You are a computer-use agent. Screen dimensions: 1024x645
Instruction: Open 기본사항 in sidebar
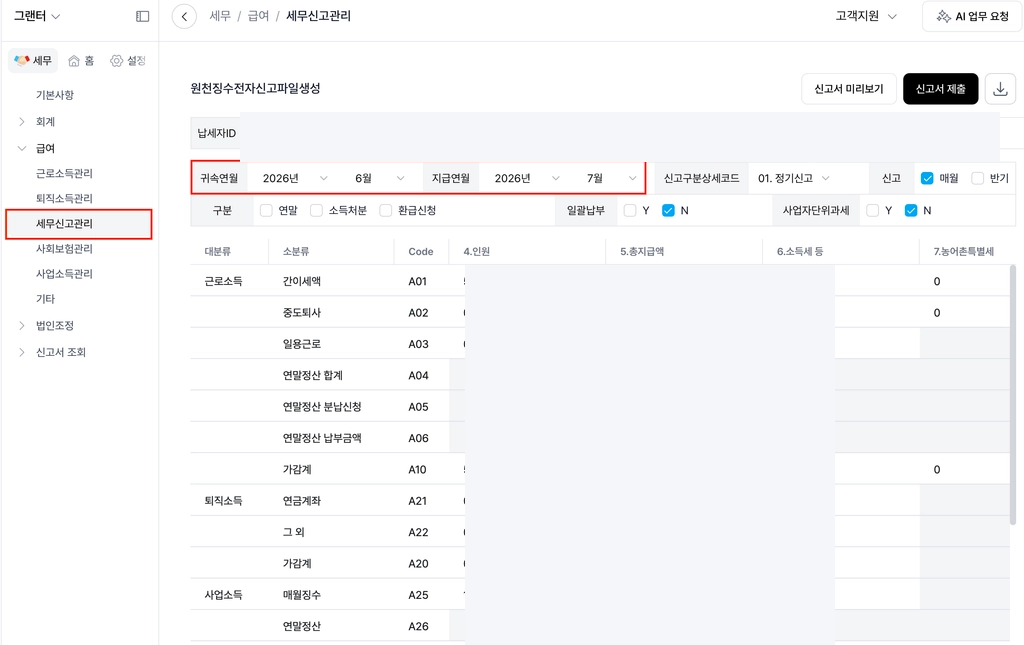(x=55, y=95)
